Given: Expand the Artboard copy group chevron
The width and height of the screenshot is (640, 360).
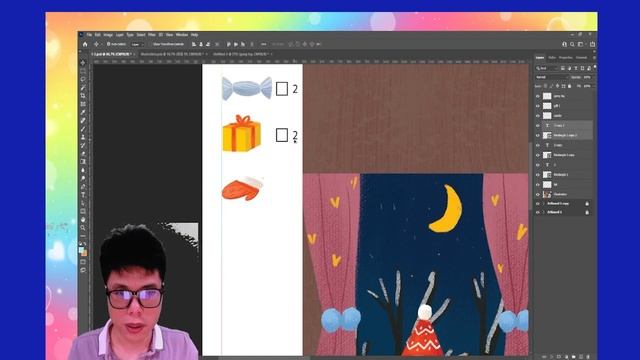Looking at the screenshot, I should click(x=543, y=204).
